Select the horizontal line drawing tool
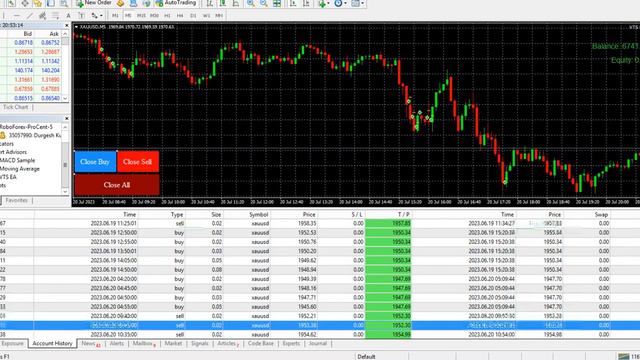This screenshot has height=360, width=640. (17, 16)
